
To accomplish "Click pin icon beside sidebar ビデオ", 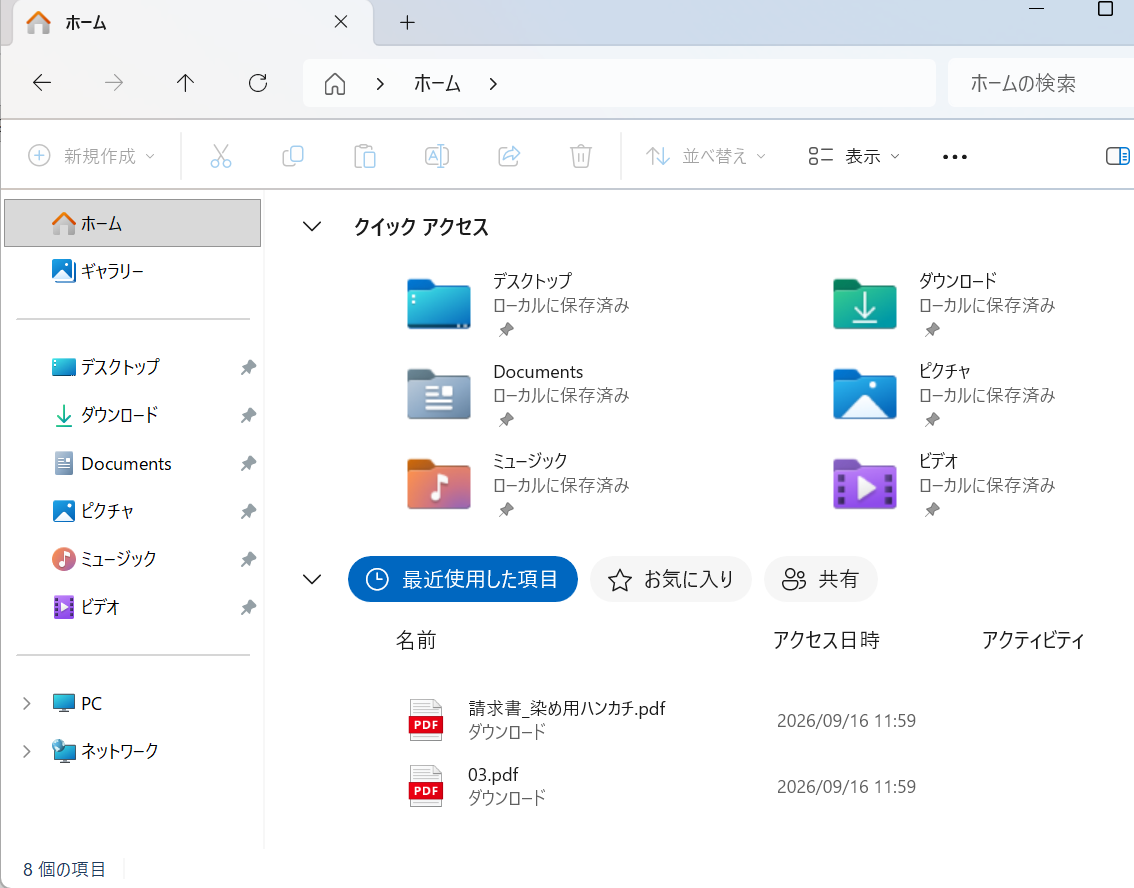I will point(248,607).
